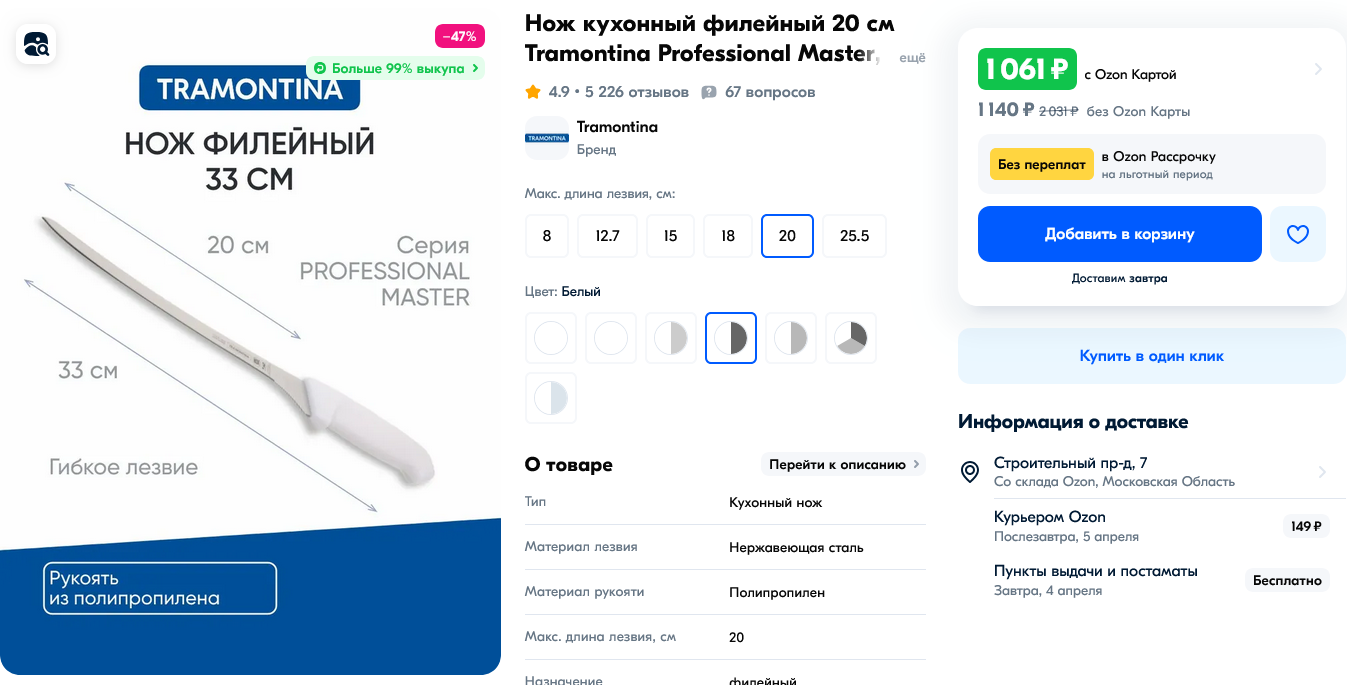Add item with Добавить в корзину button
The image size is (1347, 685).
(1120, 234)
